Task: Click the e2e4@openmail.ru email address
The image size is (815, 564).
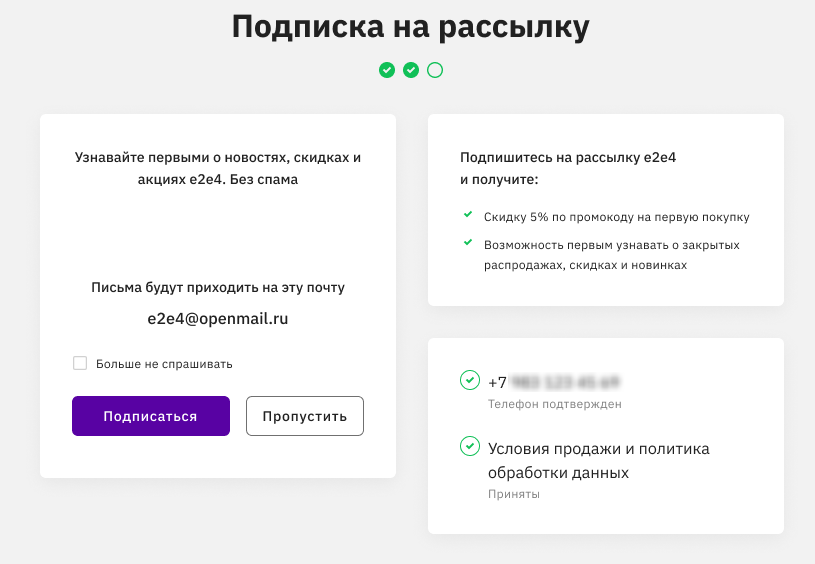Action: click(x=218, y=319)
